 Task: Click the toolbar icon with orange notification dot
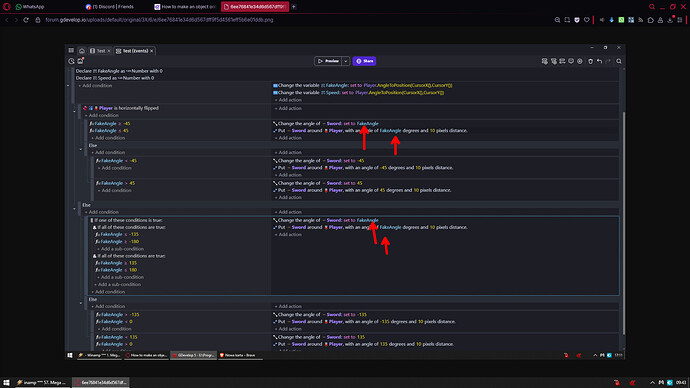(81, 61)
